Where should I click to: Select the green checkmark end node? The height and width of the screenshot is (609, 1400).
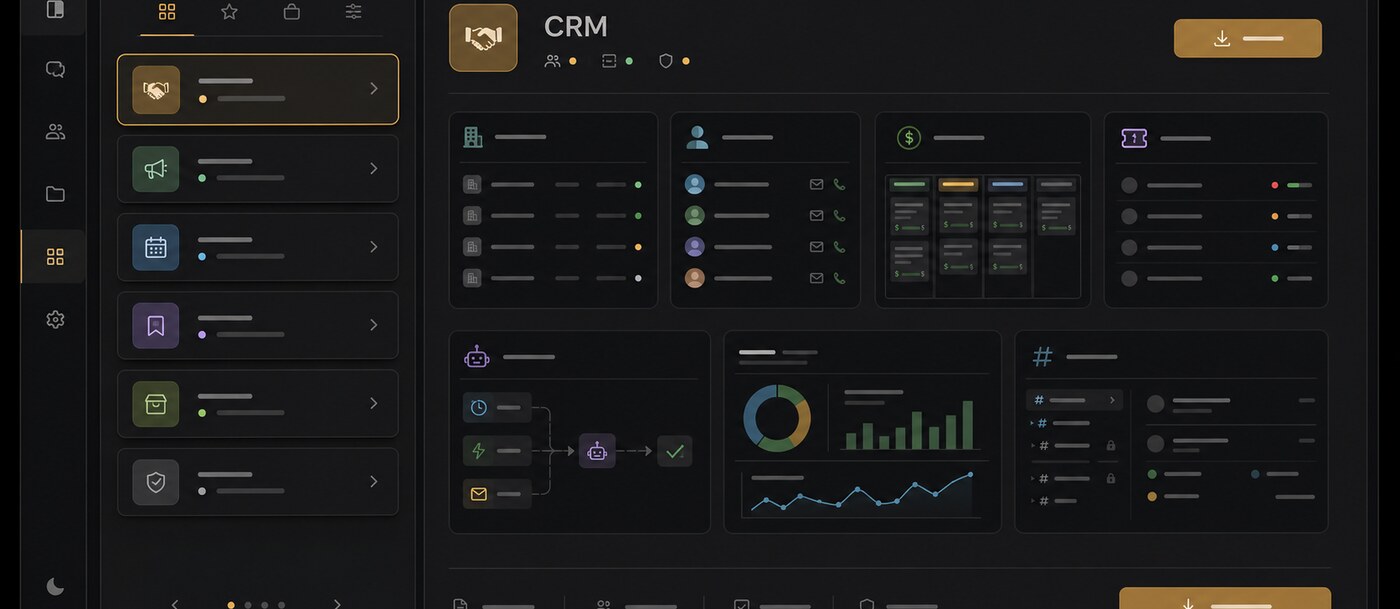coord(675,451)
